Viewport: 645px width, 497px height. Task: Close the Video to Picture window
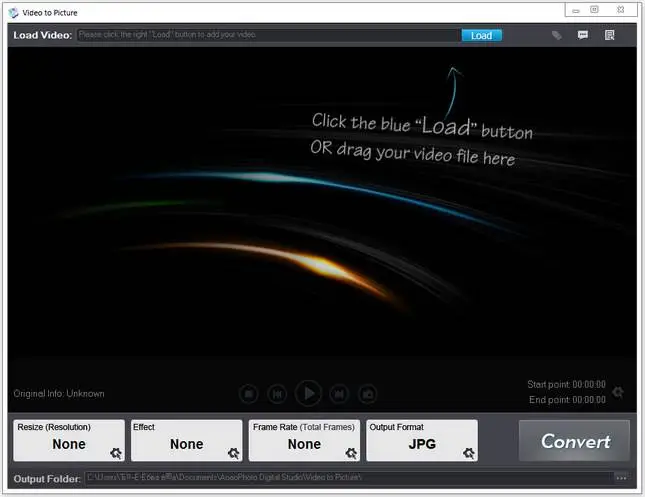[x=621, y=9]
